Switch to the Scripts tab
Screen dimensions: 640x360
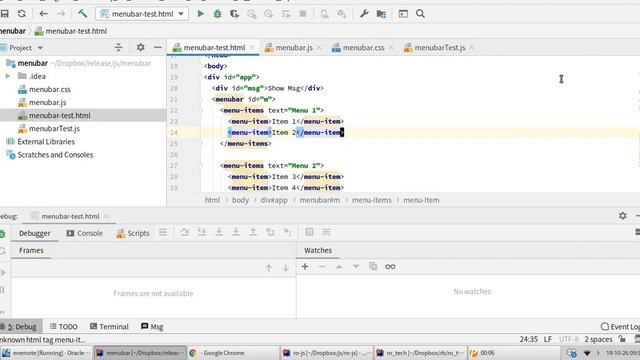[x=133, y=233]
